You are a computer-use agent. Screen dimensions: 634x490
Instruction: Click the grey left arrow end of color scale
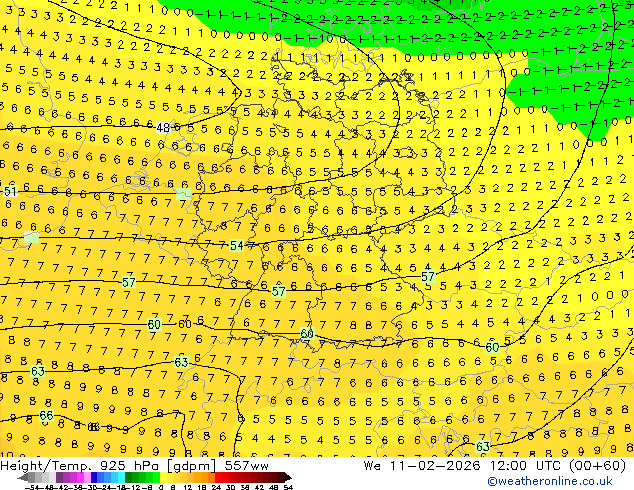point(23,478)
